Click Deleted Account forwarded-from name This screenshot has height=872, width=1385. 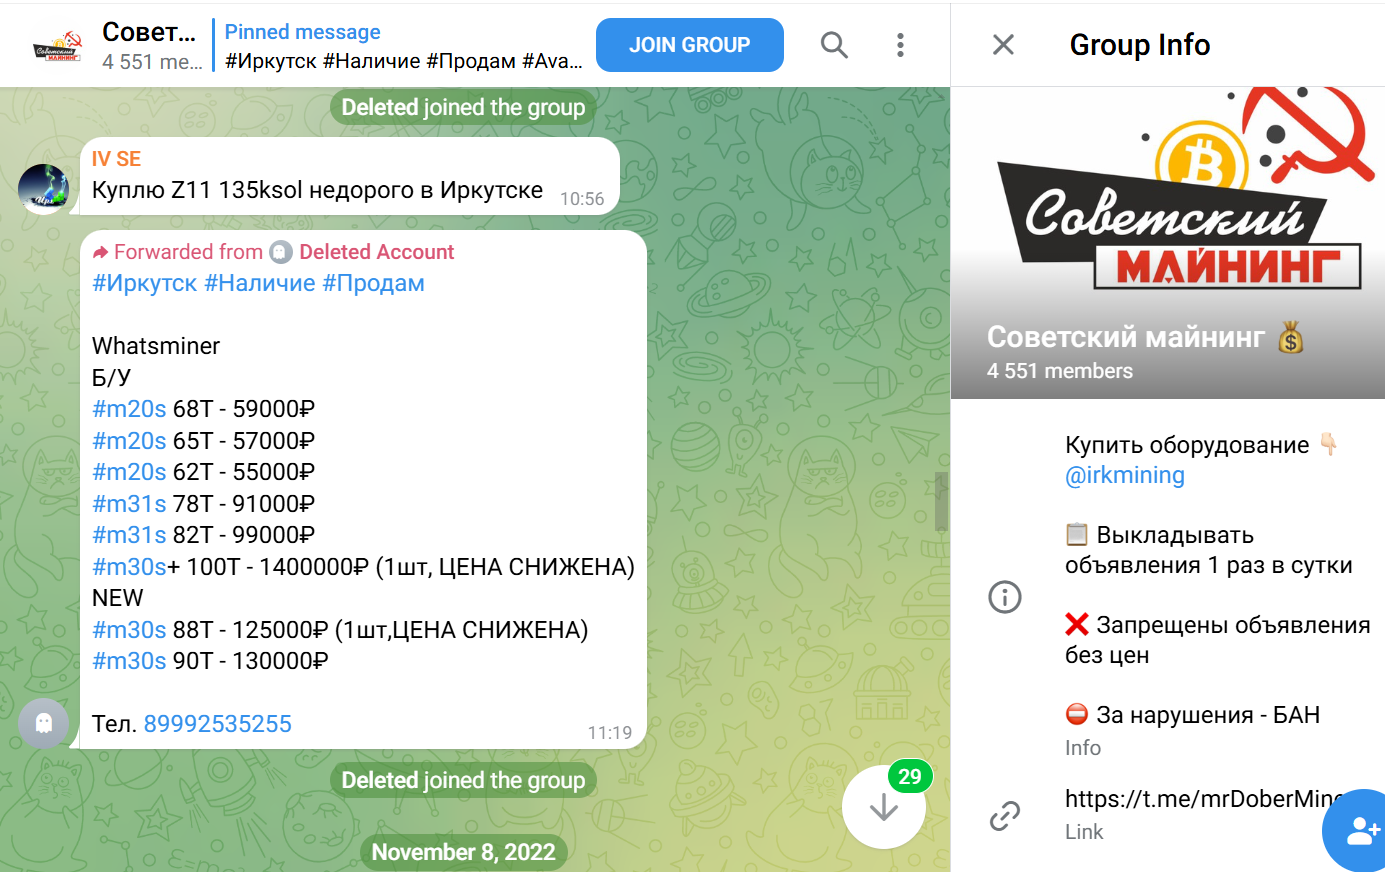tap(377, 252)
